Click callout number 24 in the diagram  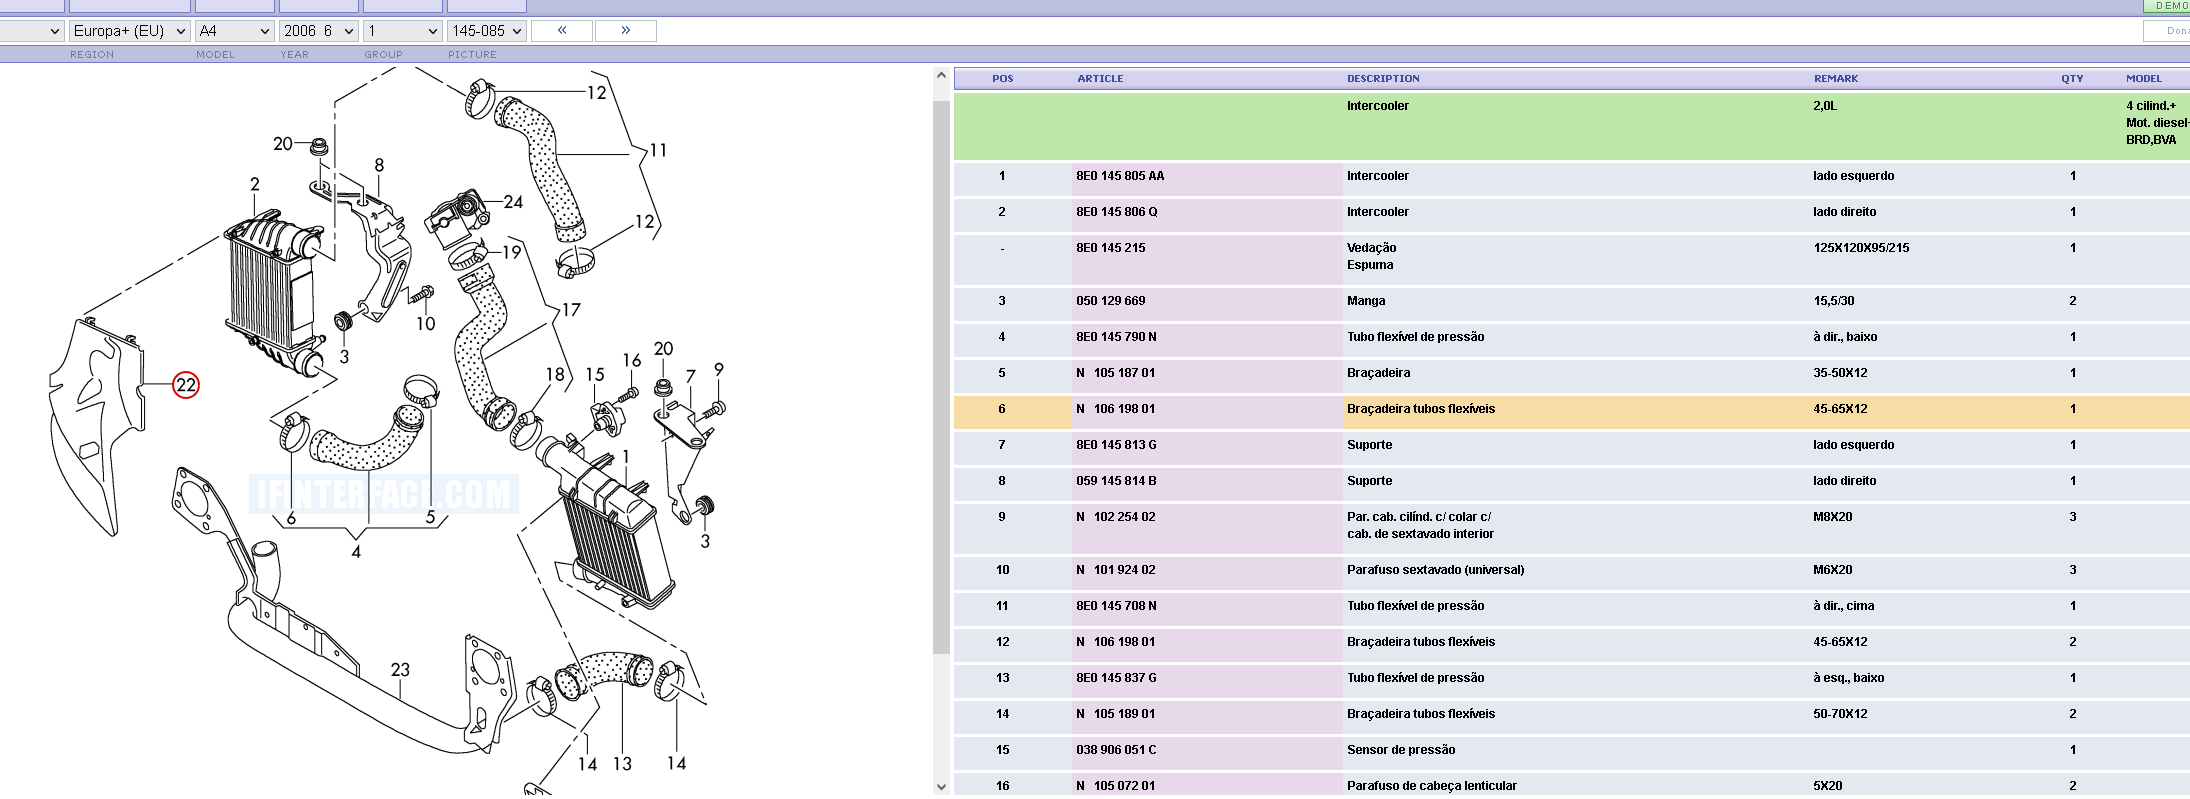coord(513,202)
